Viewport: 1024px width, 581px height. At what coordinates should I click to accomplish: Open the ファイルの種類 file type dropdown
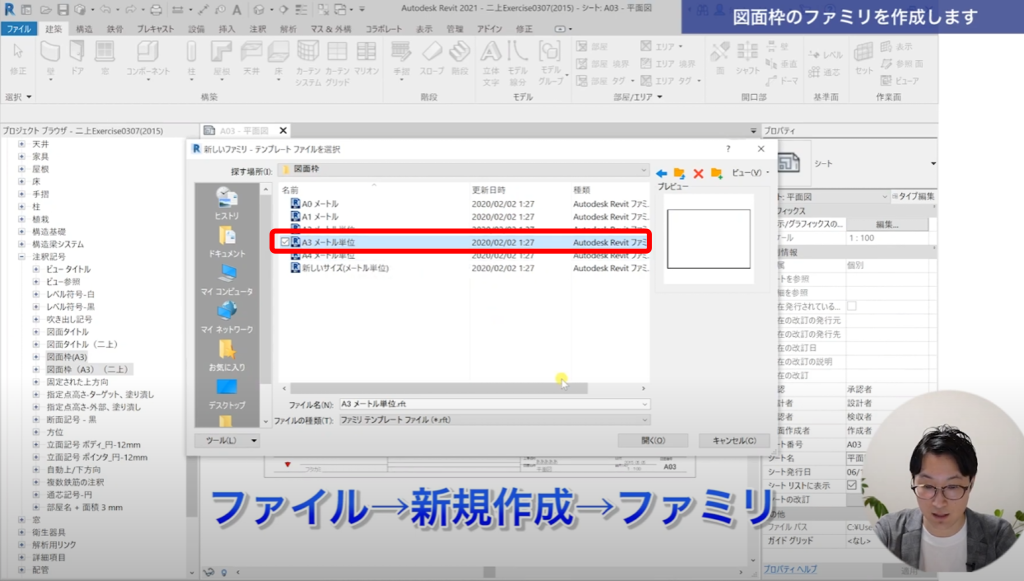[645, 421]
